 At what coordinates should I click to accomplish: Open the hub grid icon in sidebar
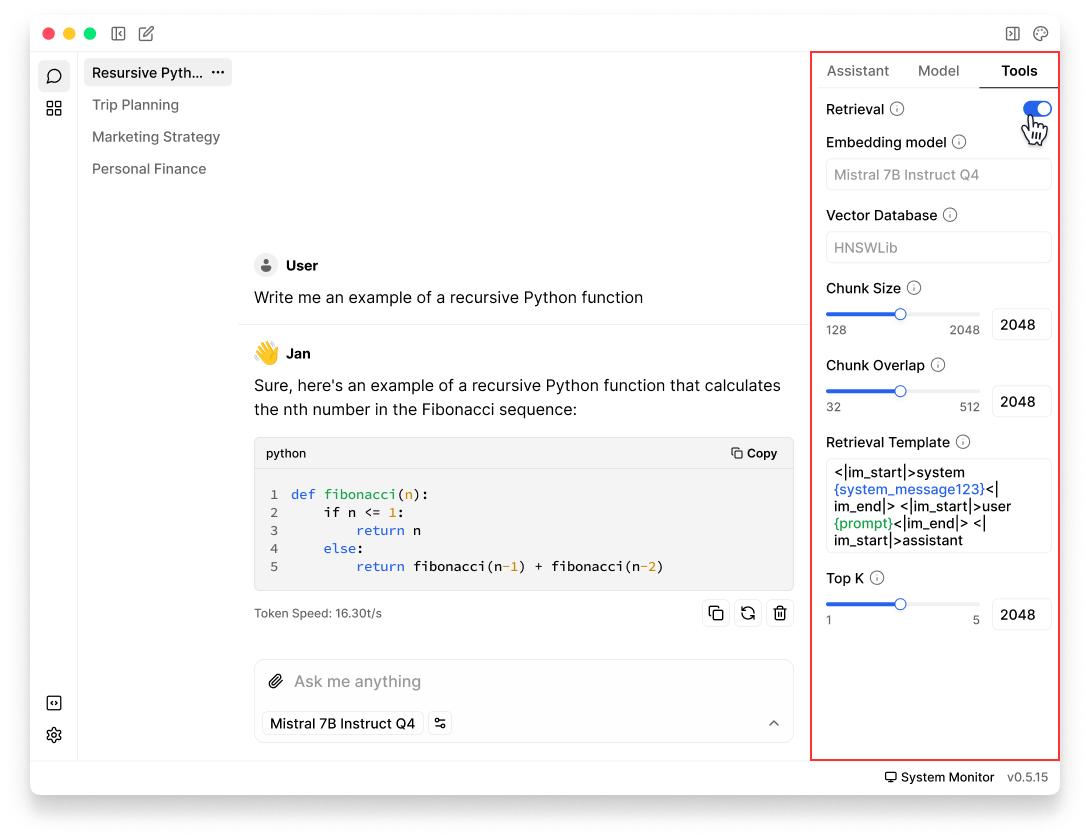pyautogui.click(x=54, y=108)
